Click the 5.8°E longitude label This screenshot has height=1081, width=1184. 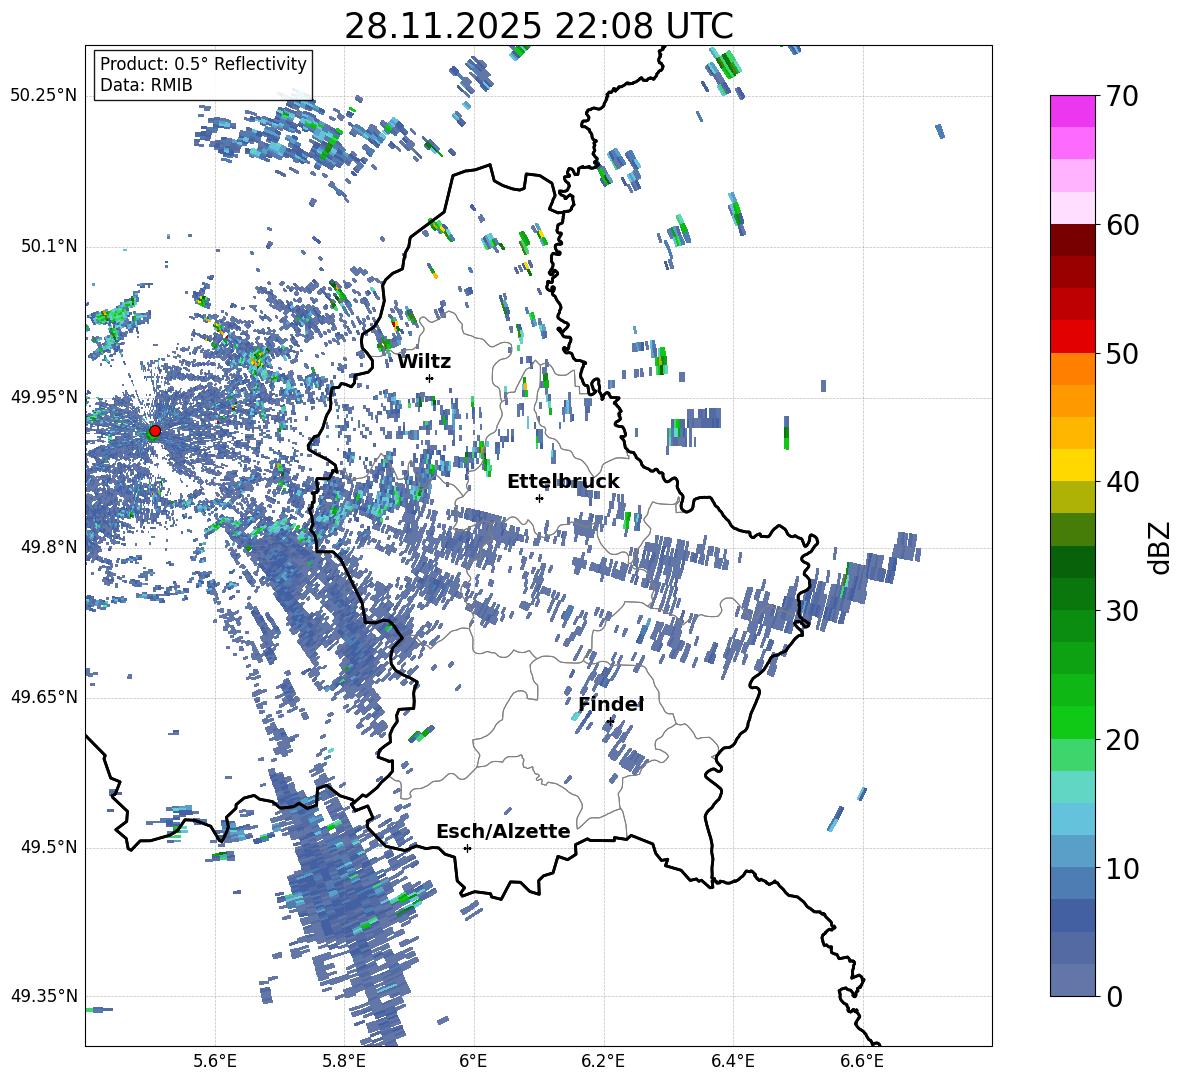click(x=344, y=1061)
